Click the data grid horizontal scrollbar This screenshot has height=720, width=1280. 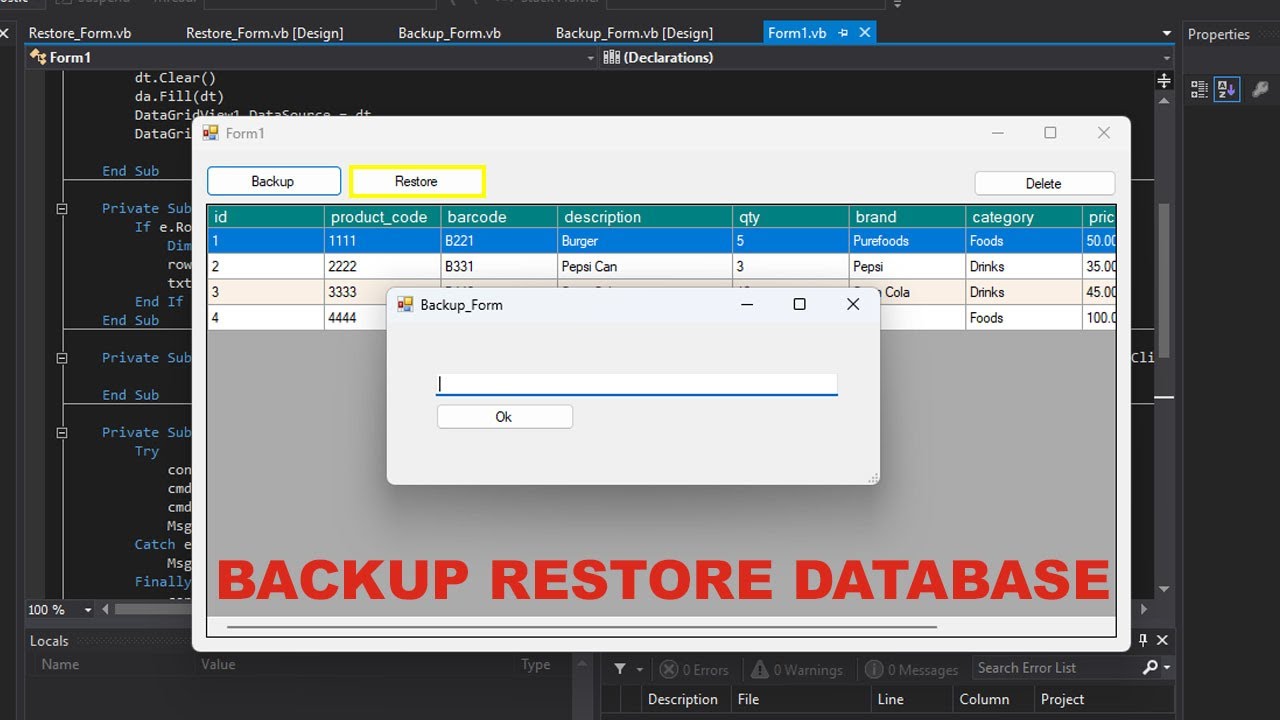[580, 627]
